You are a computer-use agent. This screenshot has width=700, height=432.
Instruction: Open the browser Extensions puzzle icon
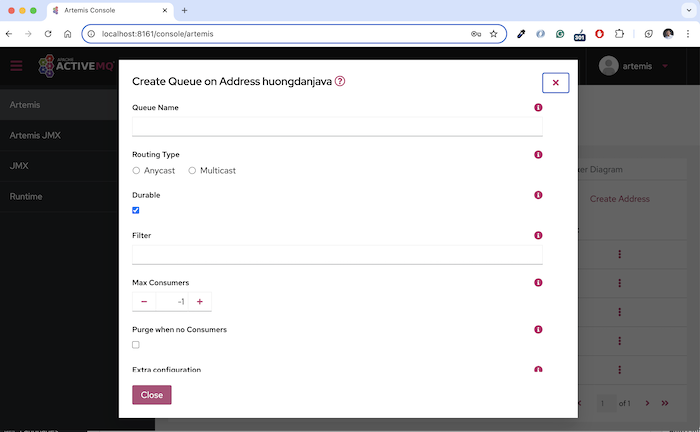click(x=619, y=34)
